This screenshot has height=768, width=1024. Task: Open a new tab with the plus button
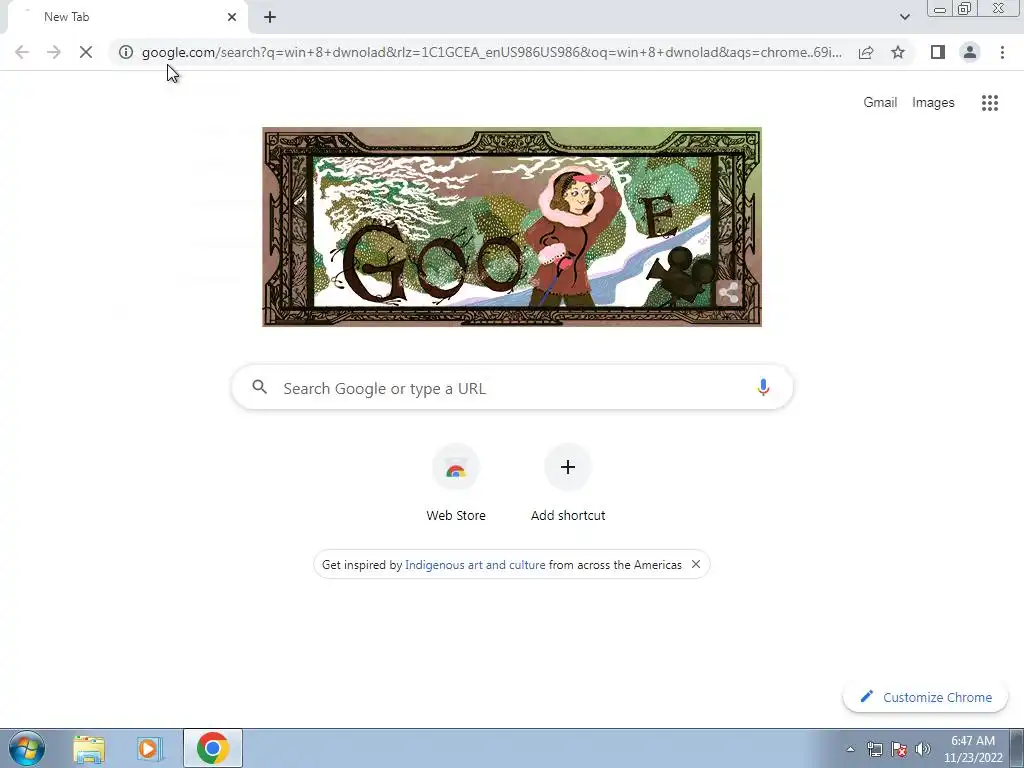270,17
